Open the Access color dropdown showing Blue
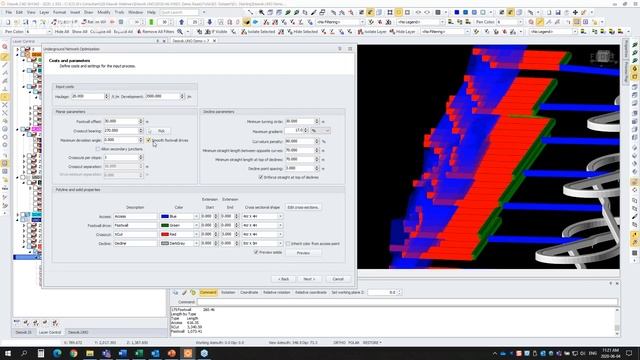The width and height of the screenshot is (640, 360). click(196, 216)
